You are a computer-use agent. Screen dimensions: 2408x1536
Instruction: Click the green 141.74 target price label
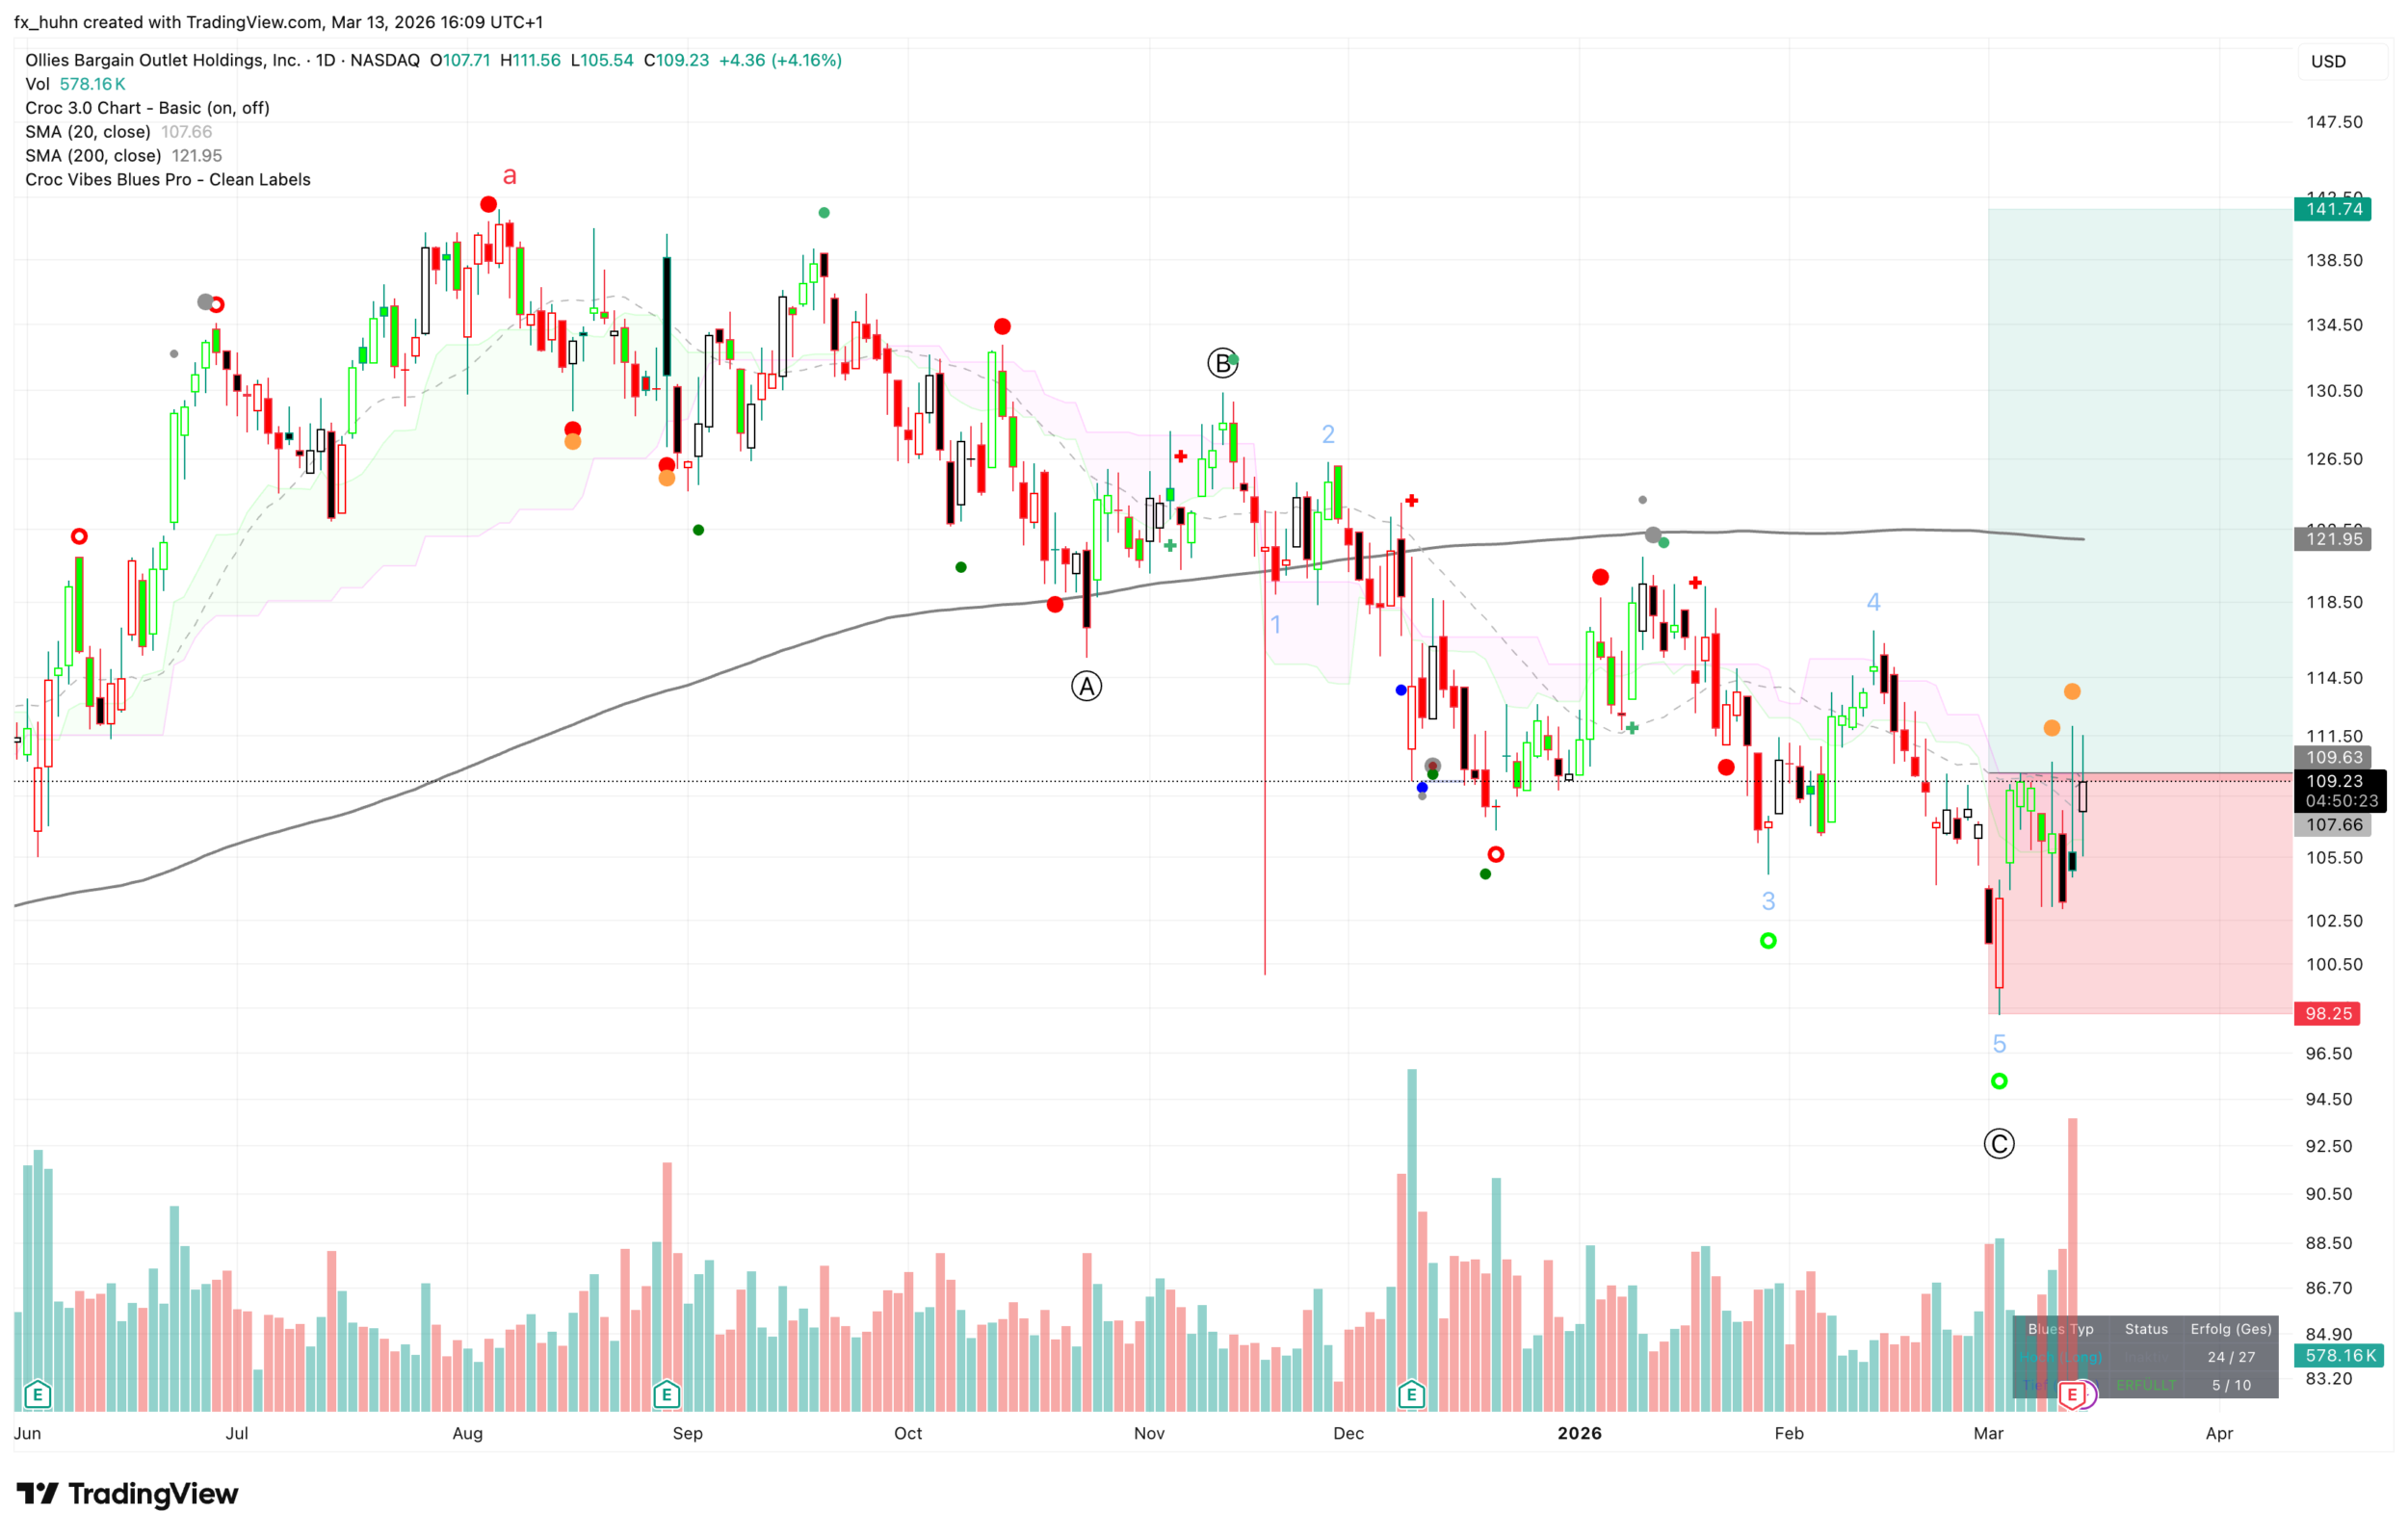click(x=2333, y=209)
